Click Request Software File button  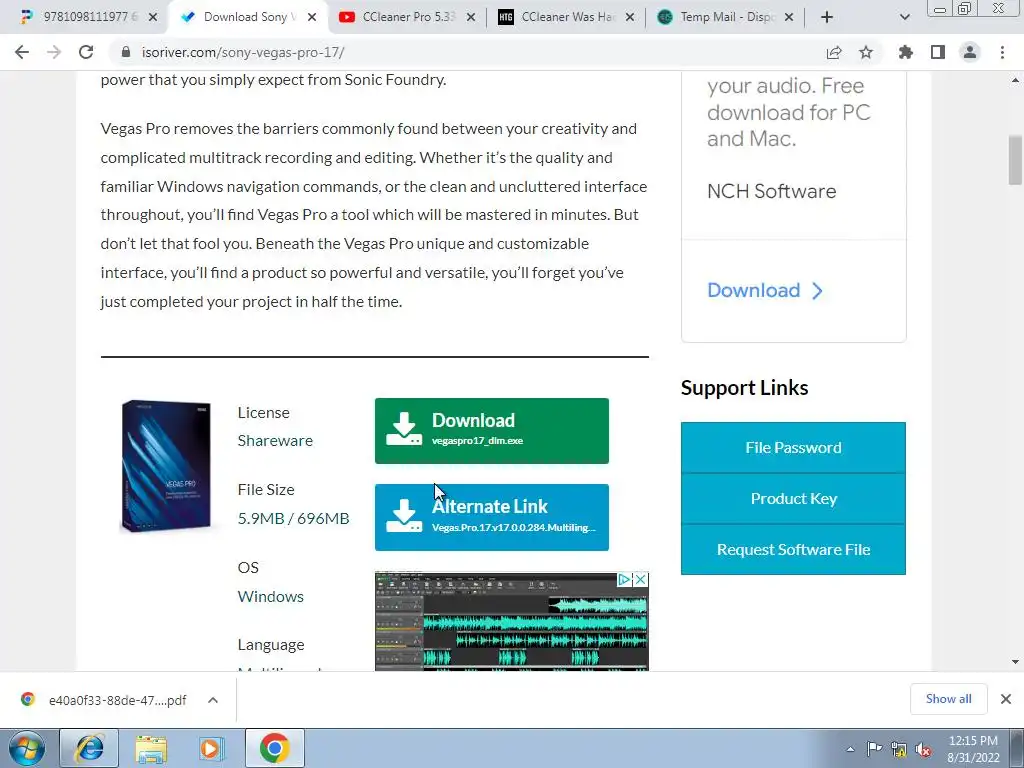793,549
